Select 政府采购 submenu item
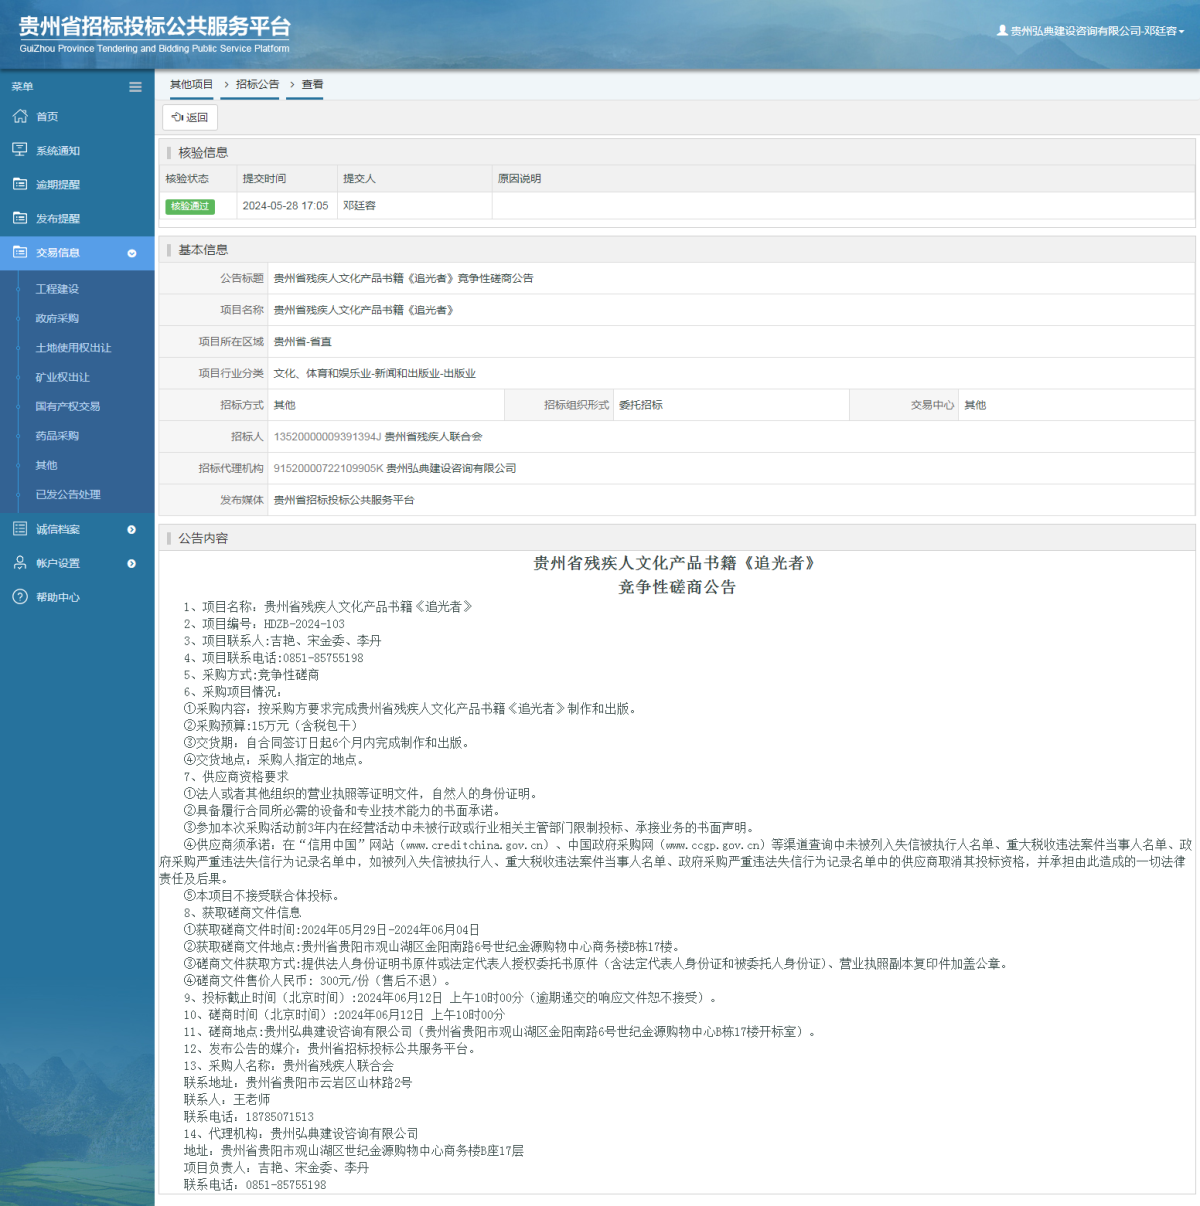Screen dimensions: 1200x1206 click(x=57, y=318)
